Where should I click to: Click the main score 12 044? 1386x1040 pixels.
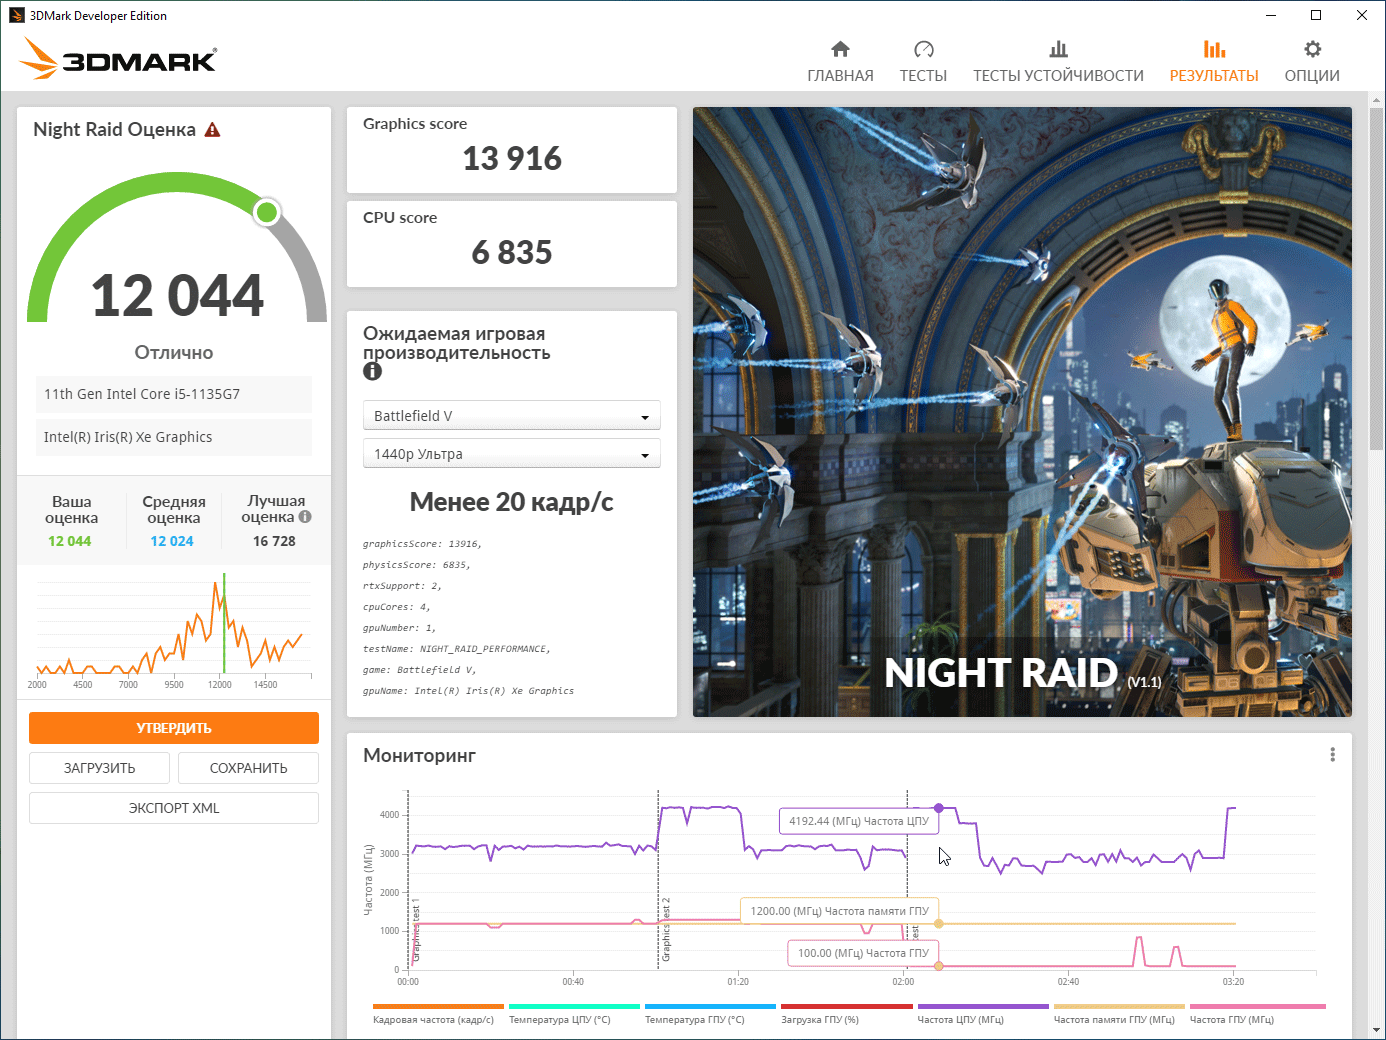(x=177, y=296)
